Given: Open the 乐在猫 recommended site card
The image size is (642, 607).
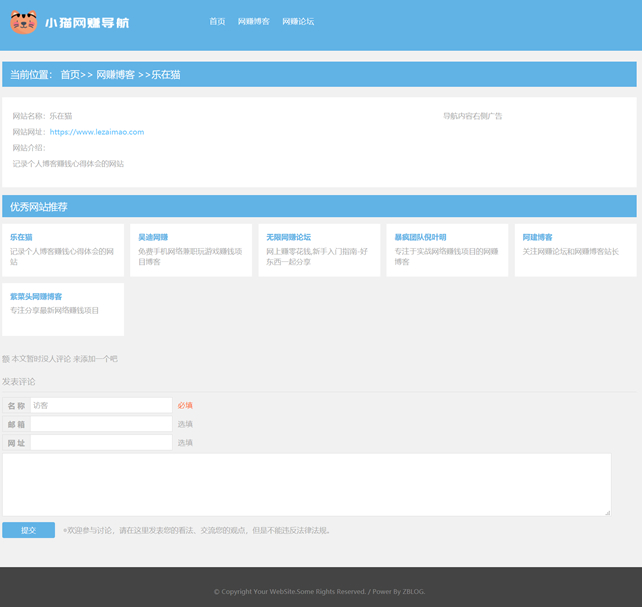Looking at the screenshot, I should point(22,237).
